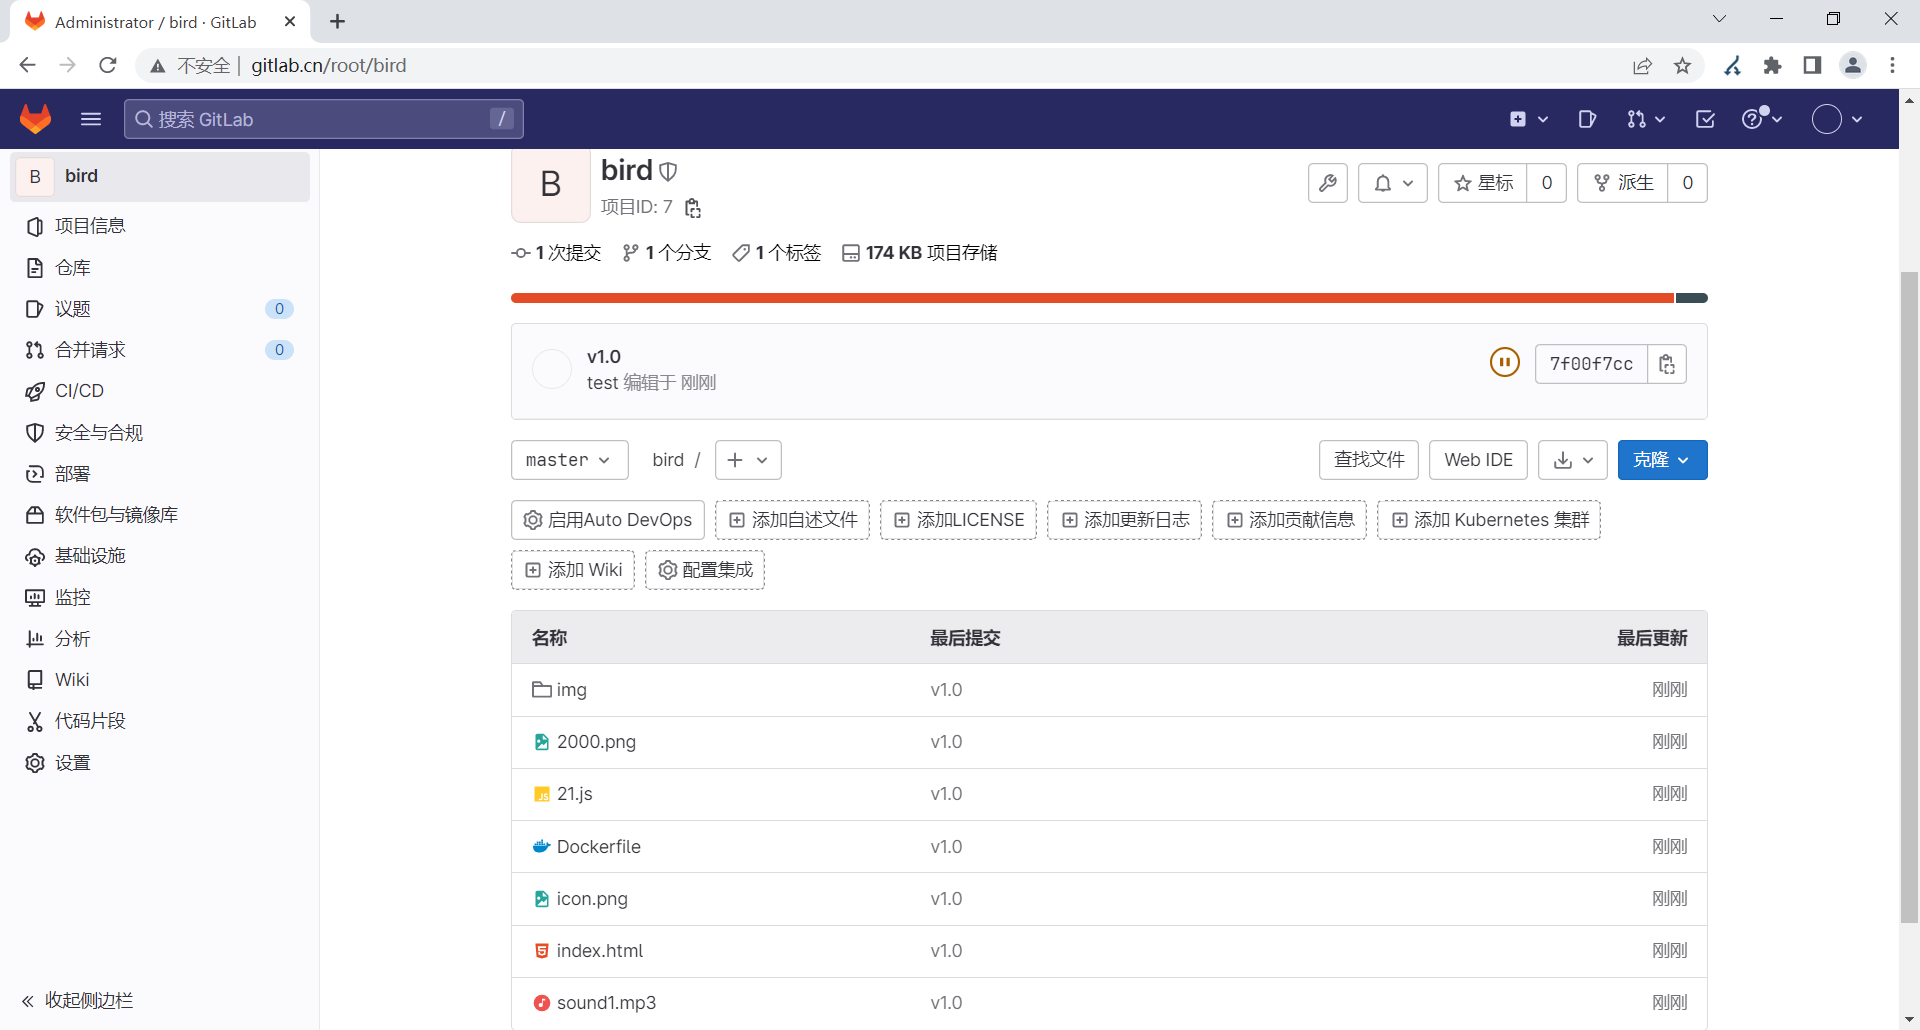Click the 搜索 GitLab search field
This screenshot has width=1920, height=1030.
click(324, 119)
